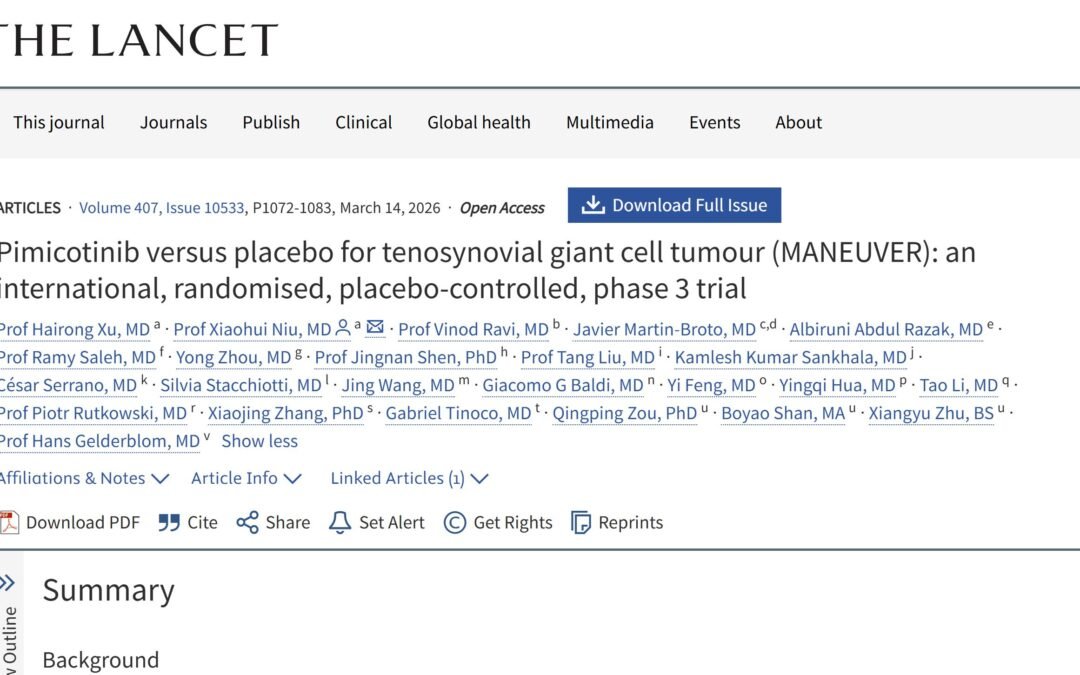The width and height of the screenshot is (1080, 675).
Task: Click the person icon beside Xiaohui Niu
Action: (343, 327)
